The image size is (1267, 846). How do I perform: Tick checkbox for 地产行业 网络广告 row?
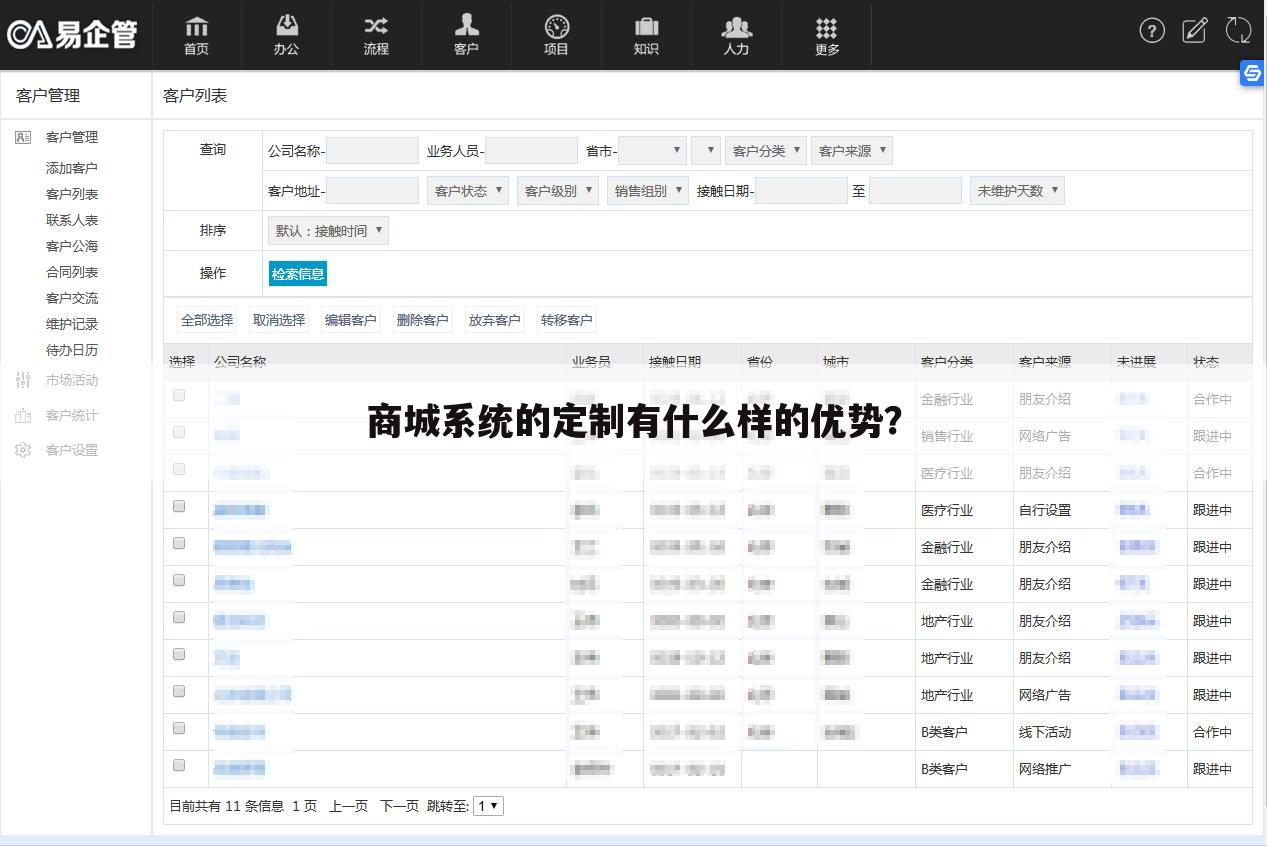coord(179,691)
